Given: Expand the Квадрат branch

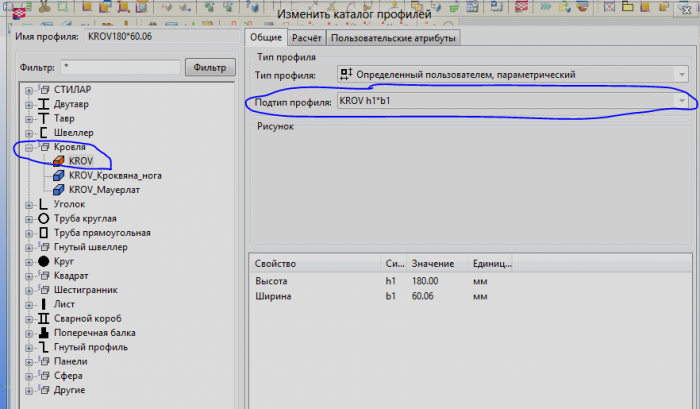Looking at the screenshot, I should (29, 276).
